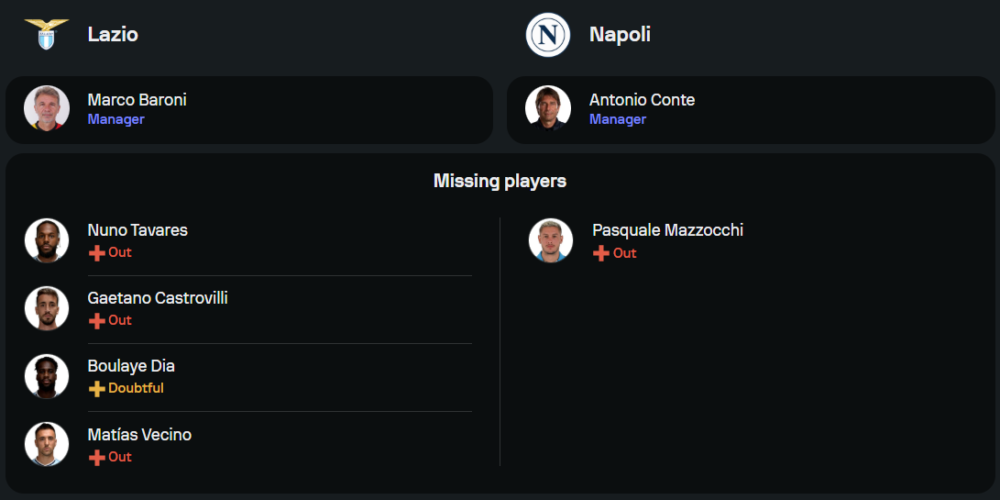The height and width of the screenshot is (500, 1000).
Task: Click the yellow doubtful cross for Boulaye Dia
Action: pyautogui.click(x=97, y=389)
